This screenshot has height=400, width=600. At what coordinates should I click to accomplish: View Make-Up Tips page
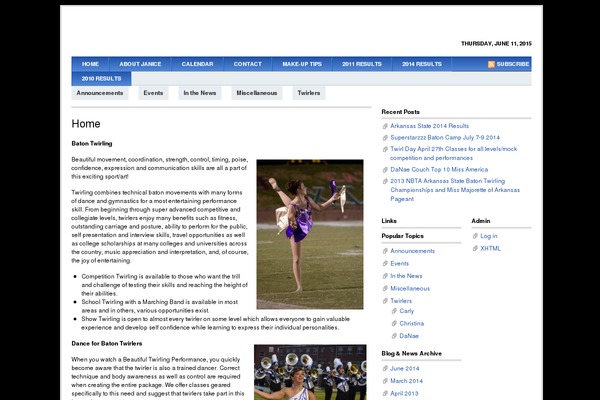click(x=302, y=64)
